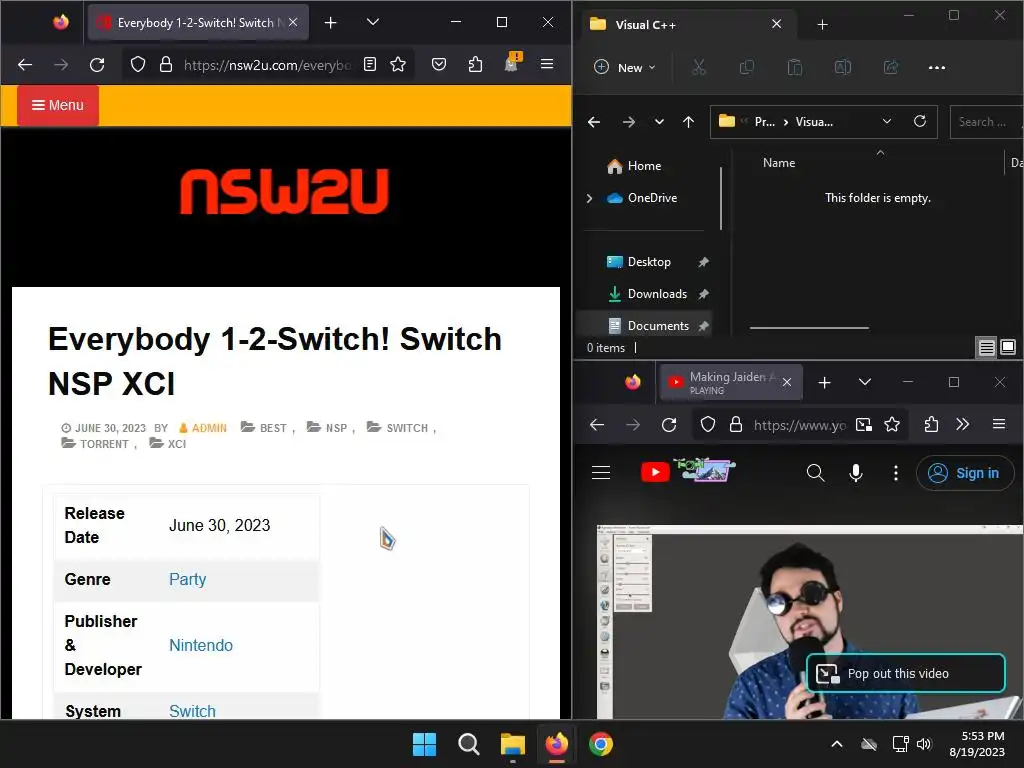Screen dimensions: 1024x768
Task: Open Windows Start menu
Action: click(424, 744)
